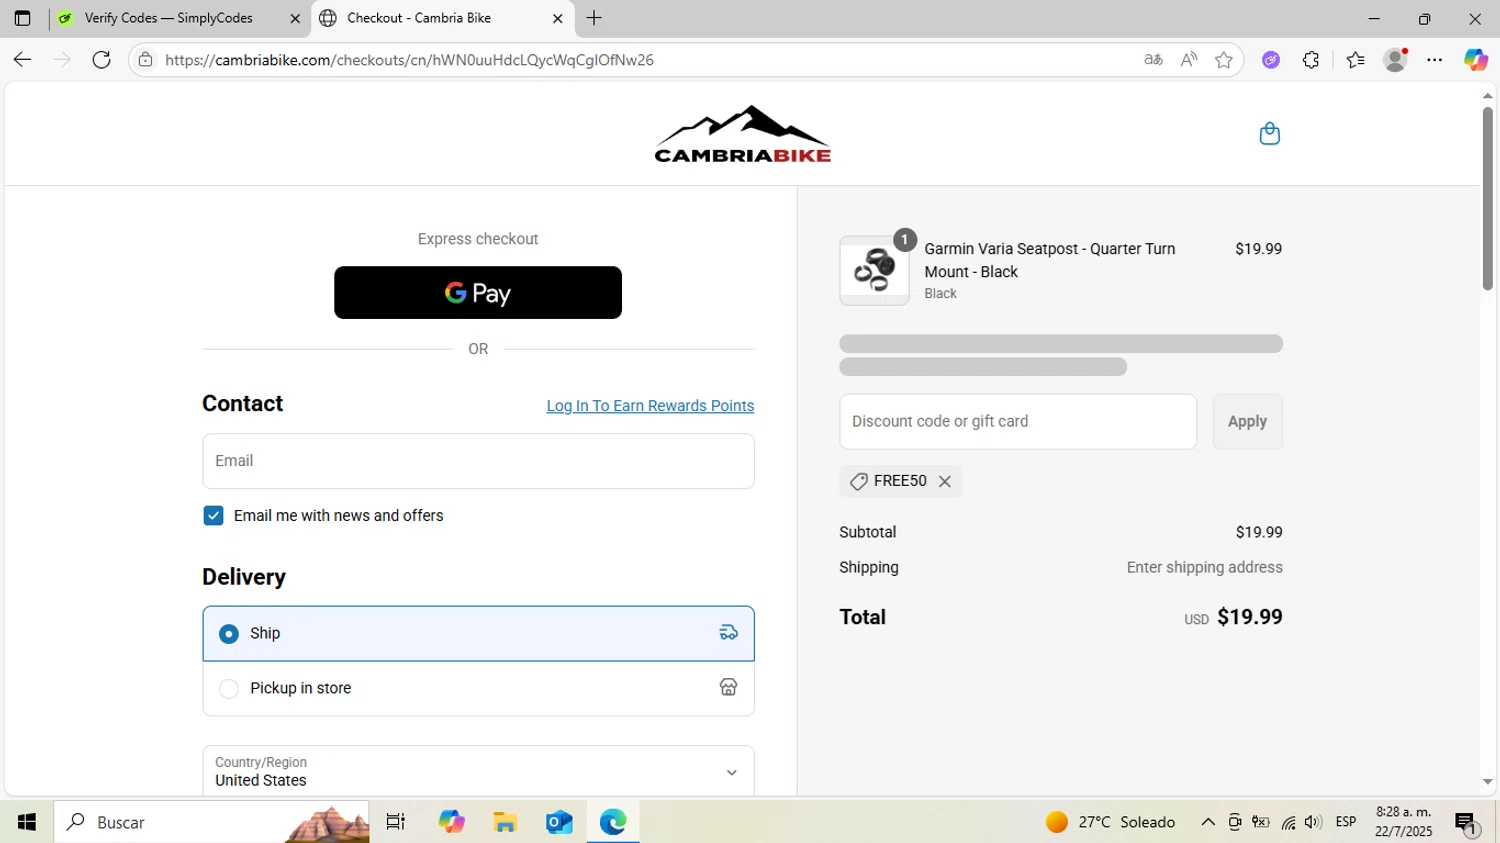Go back to previous page
1500x843 pixels.
point(22,60)
